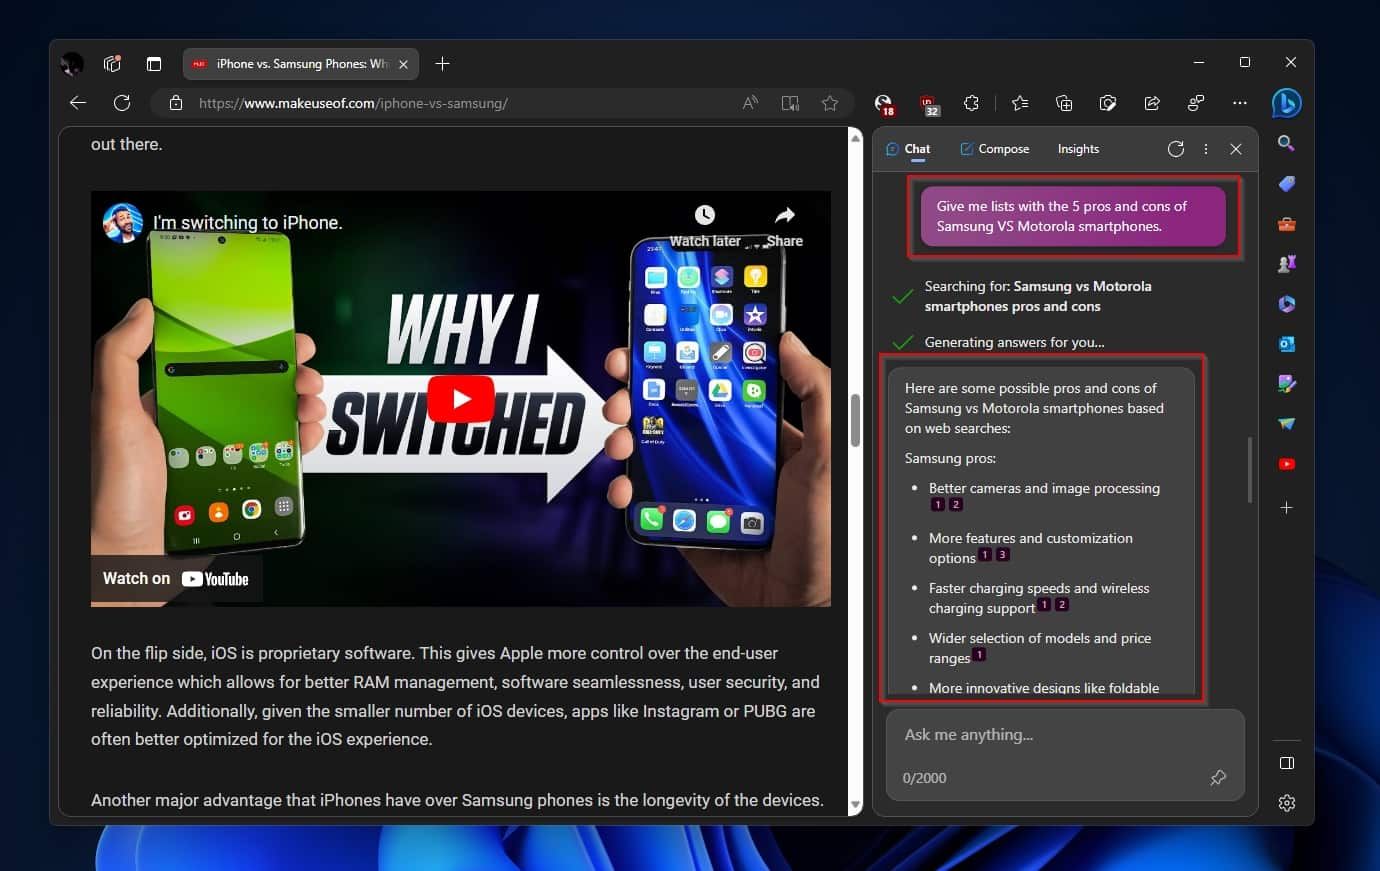Screen dimensions: 1380x871
Task: Open Shopping tag icon in sidebar
Action: [x=1287, y=183]
